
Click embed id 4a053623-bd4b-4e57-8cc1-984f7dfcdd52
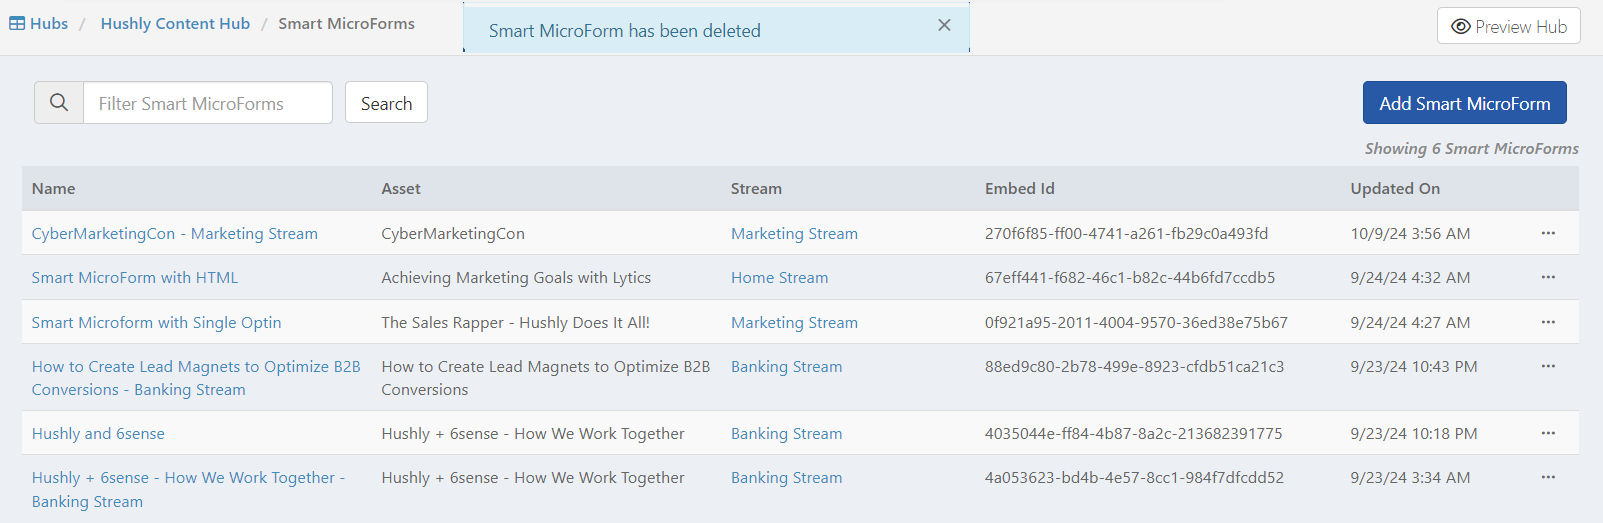click(x=1134, y=478)
